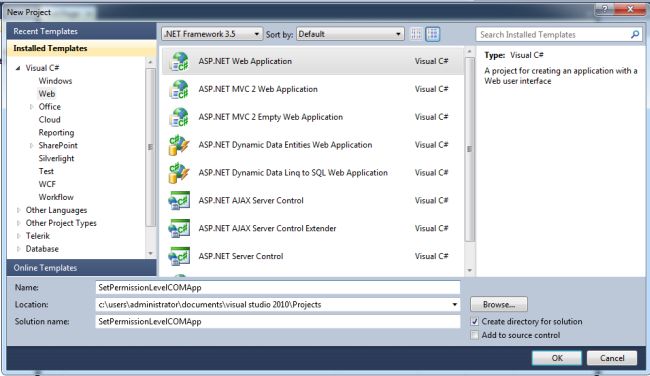Viewport: 650px width, 376px height.
Task: Select the Silverlight category
Action: [x=56, y=158]
